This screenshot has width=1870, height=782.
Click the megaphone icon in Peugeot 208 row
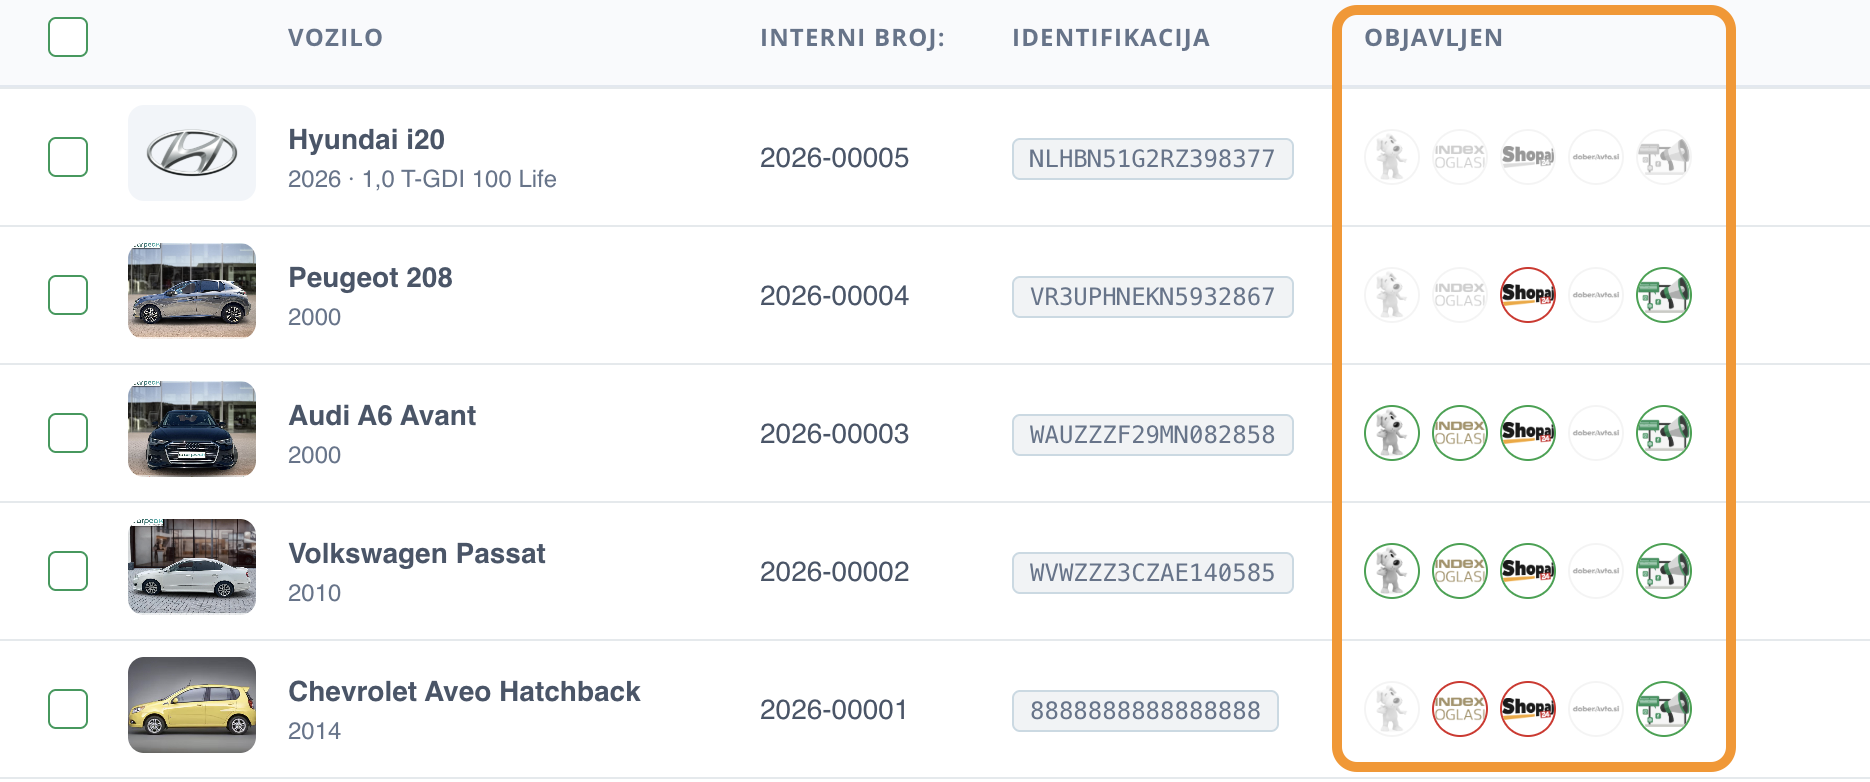coord(1664,295)
